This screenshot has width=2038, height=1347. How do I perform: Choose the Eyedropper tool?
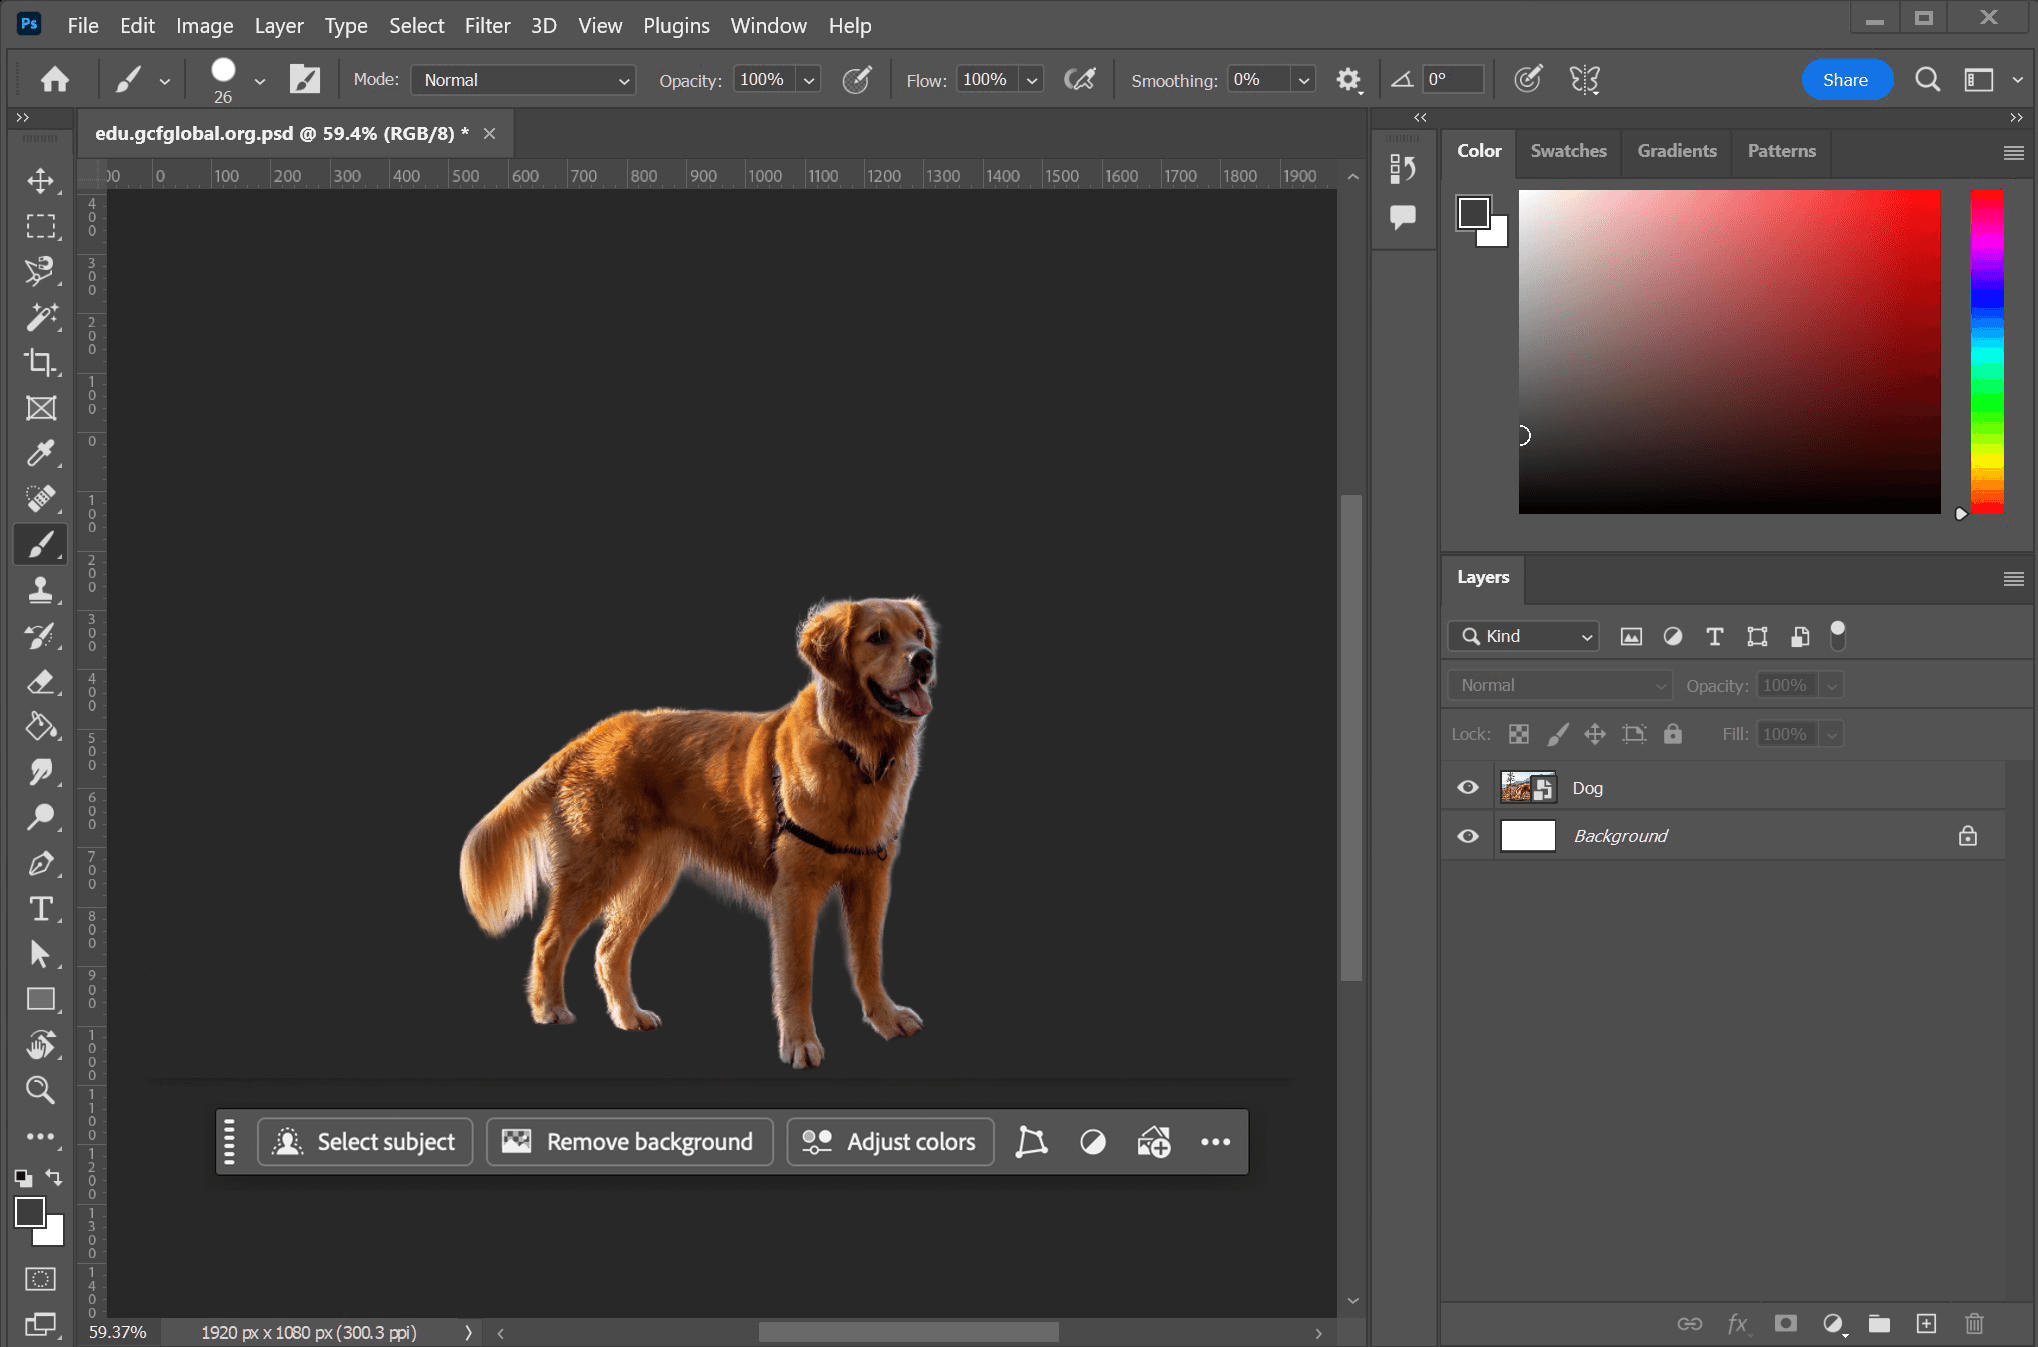(41, 453)
